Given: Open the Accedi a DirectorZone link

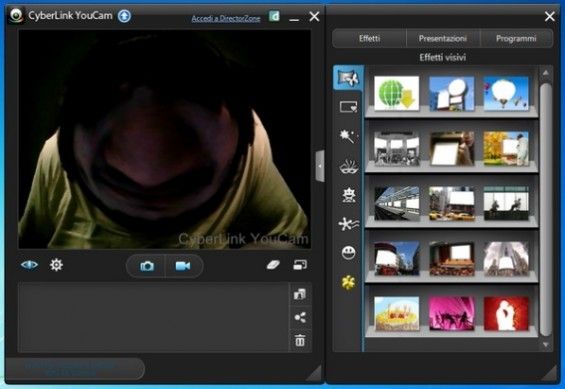Looking at the screenshot, I should click(x=226, y=18).
